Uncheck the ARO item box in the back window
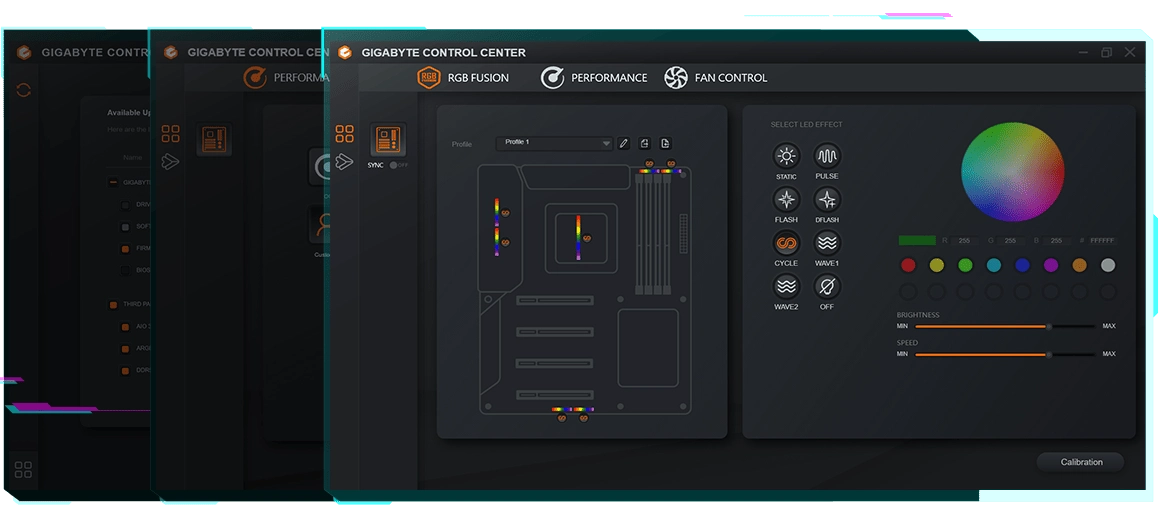 click(x=125, y=349)
